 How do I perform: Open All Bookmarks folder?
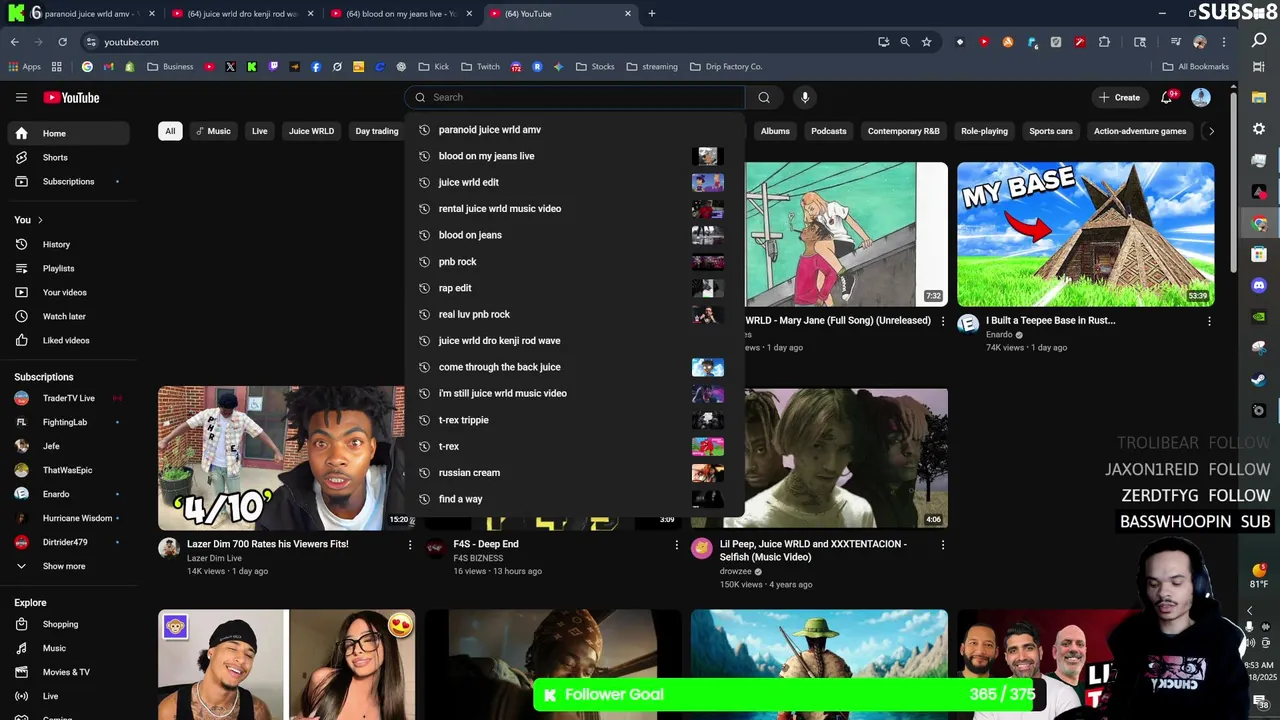click(1196, 67)
